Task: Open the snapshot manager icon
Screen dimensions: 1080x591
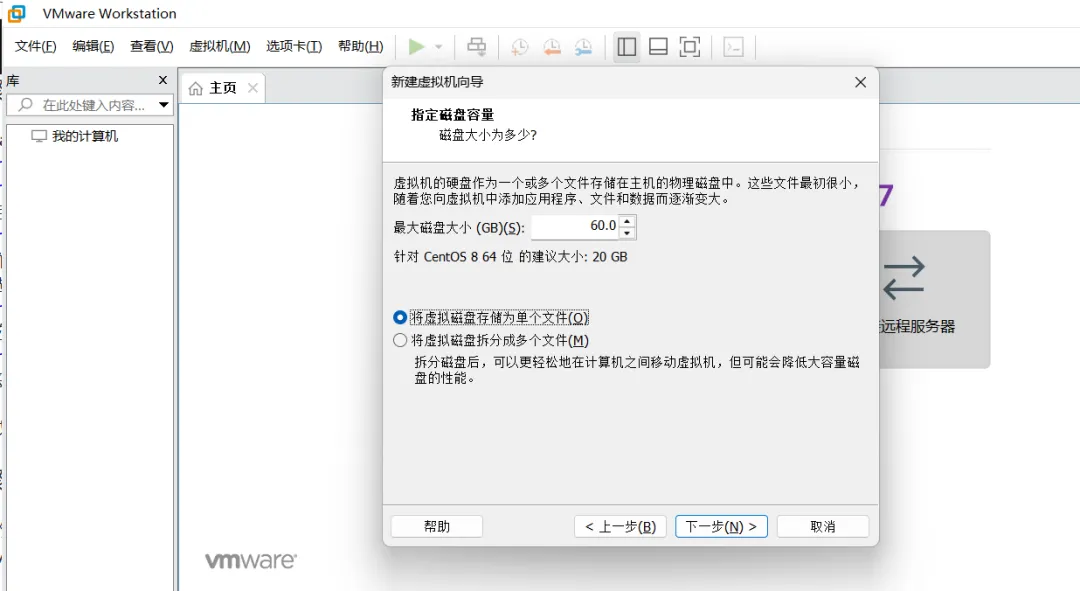Action: pos(583,47)
